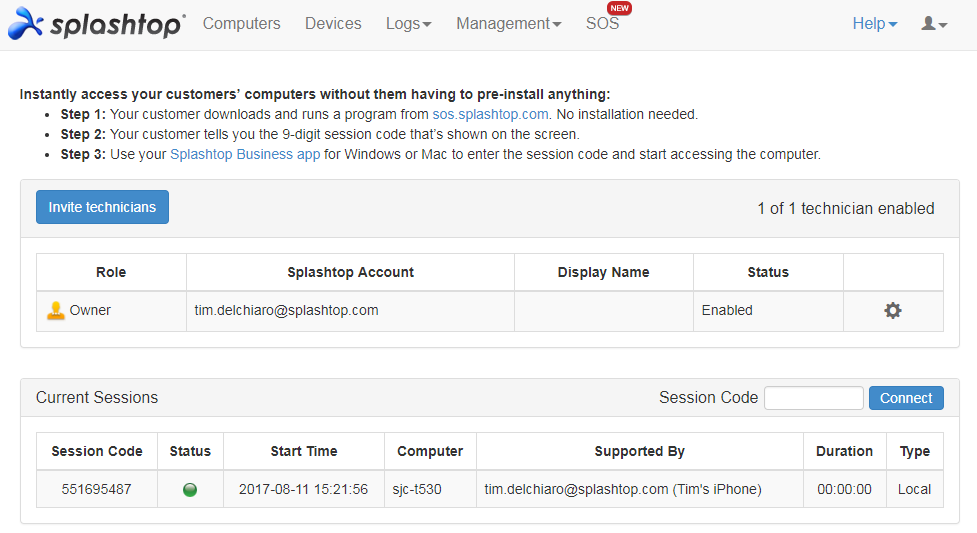This screenshot has height=533, width=977.
Task: Click the Splashtop logo
Action: pyautogui.click(x=97, y=24)
